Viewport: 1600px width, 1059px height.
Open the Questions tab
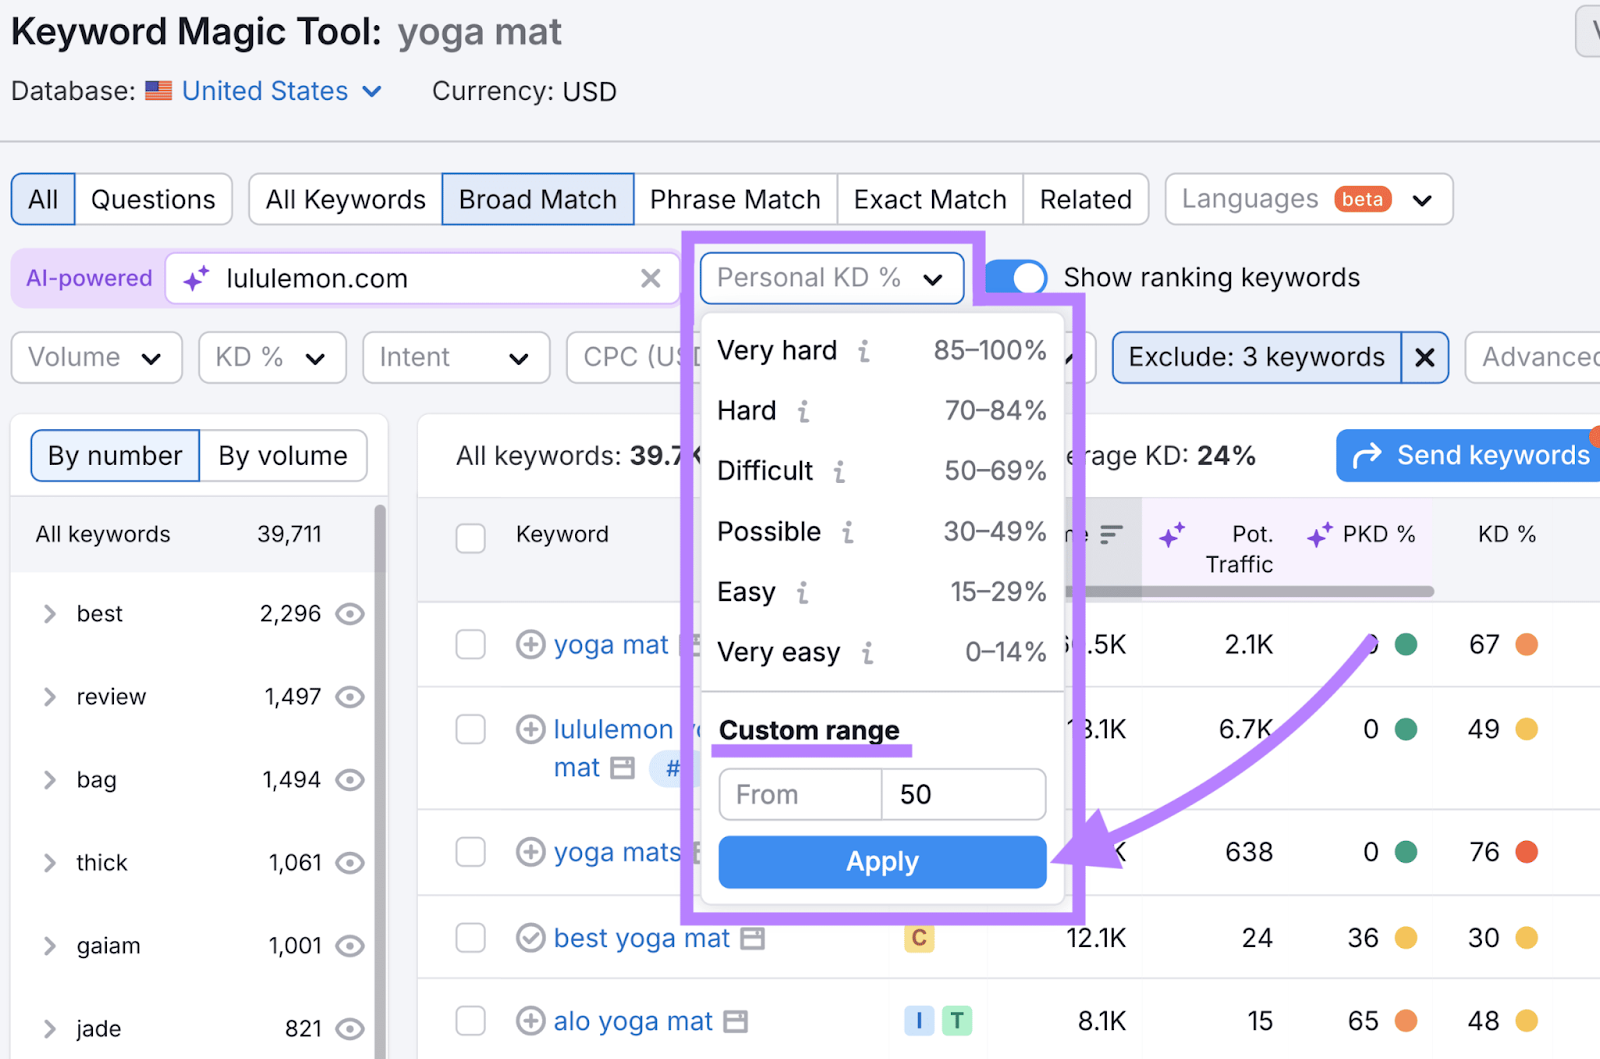tap(153, 199)
